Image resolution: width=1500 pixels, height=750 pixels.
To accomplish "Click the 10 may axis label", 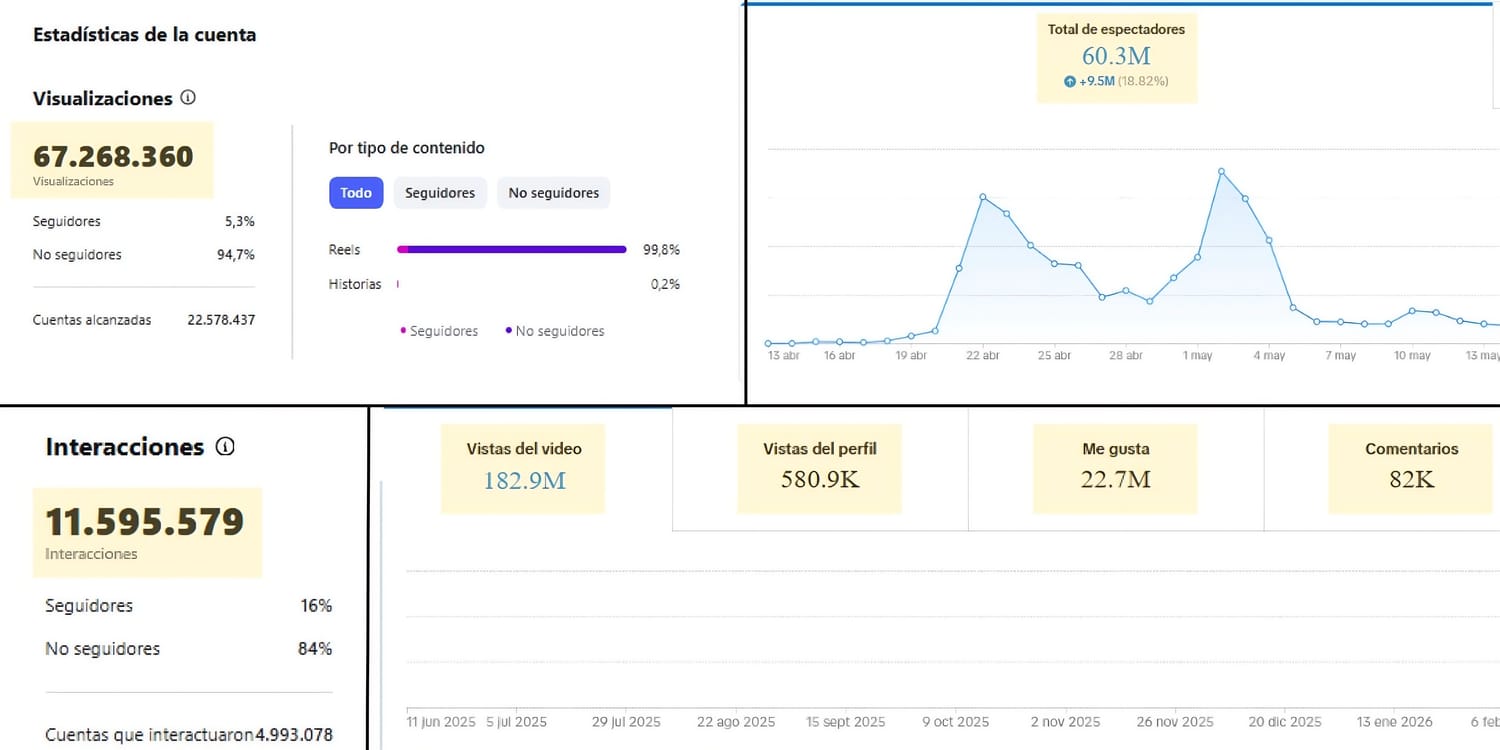I will point(1412,355).
